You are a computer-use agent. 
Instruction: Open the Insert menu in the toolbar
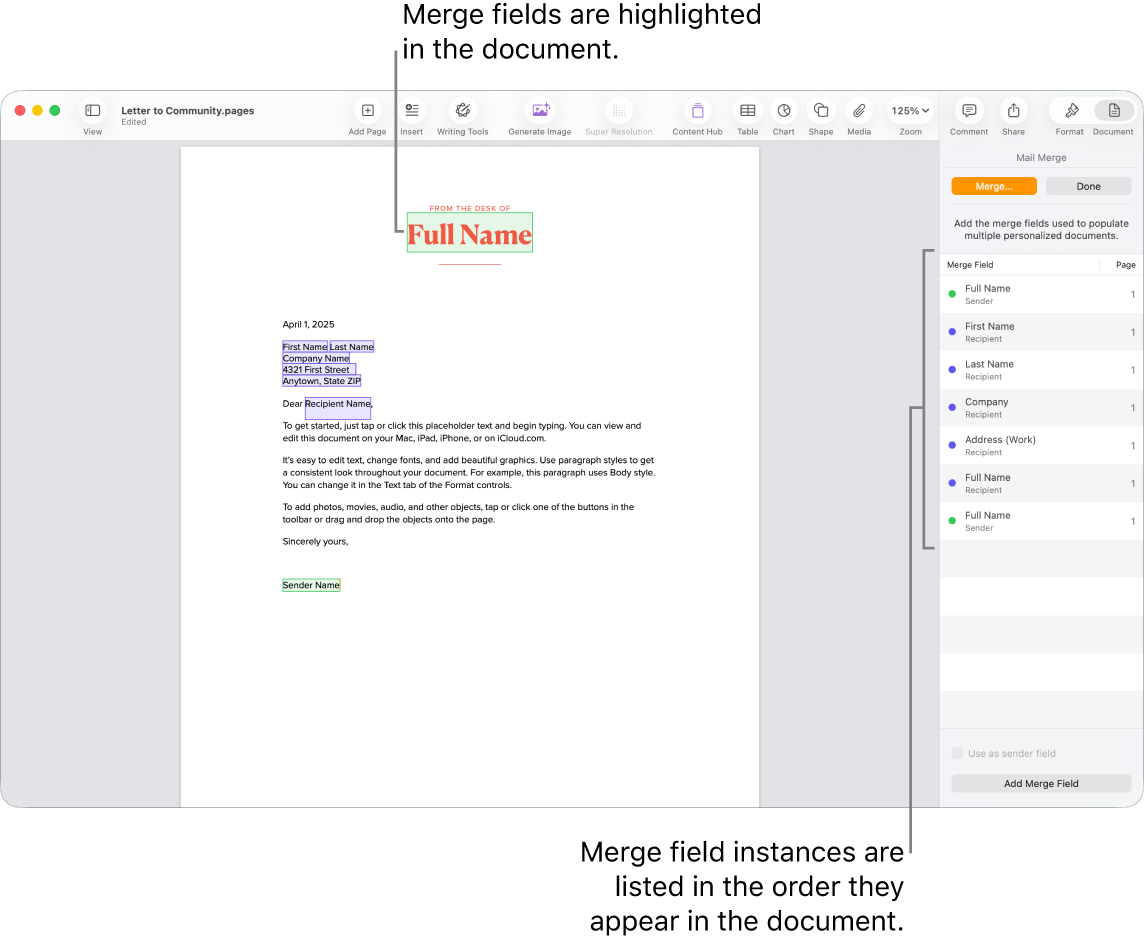411,110
